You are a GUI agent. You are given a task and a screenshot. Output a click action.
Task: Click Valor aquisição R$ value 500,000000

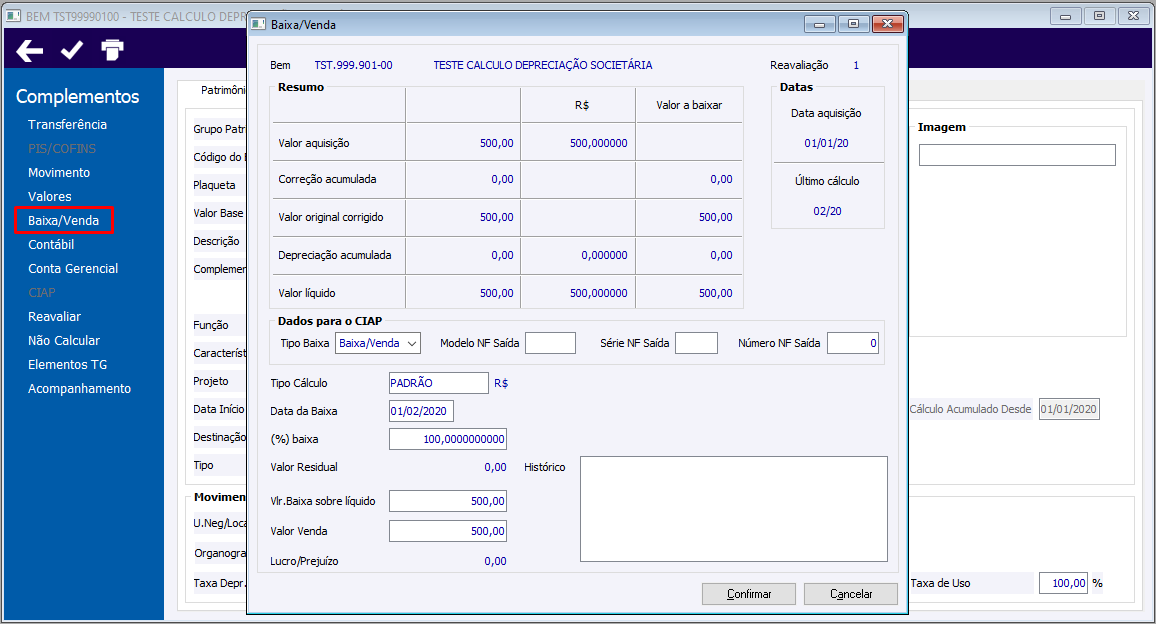[599, 143]
